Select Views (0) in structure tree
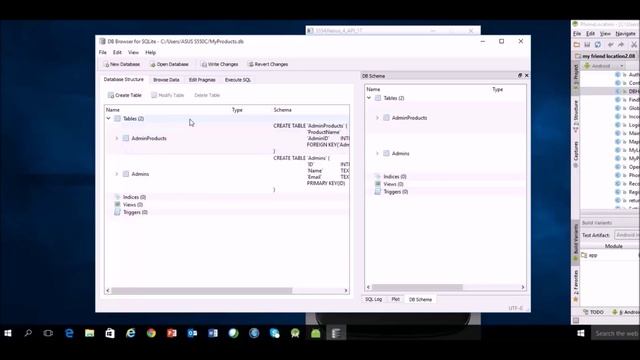 coord(133,204)
